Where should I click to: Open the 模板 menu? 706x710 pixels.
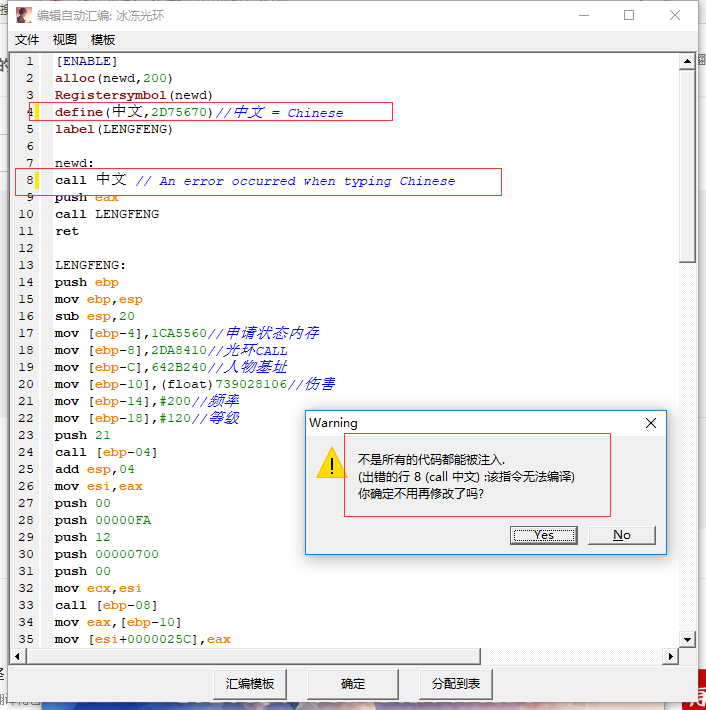(103, 40)
